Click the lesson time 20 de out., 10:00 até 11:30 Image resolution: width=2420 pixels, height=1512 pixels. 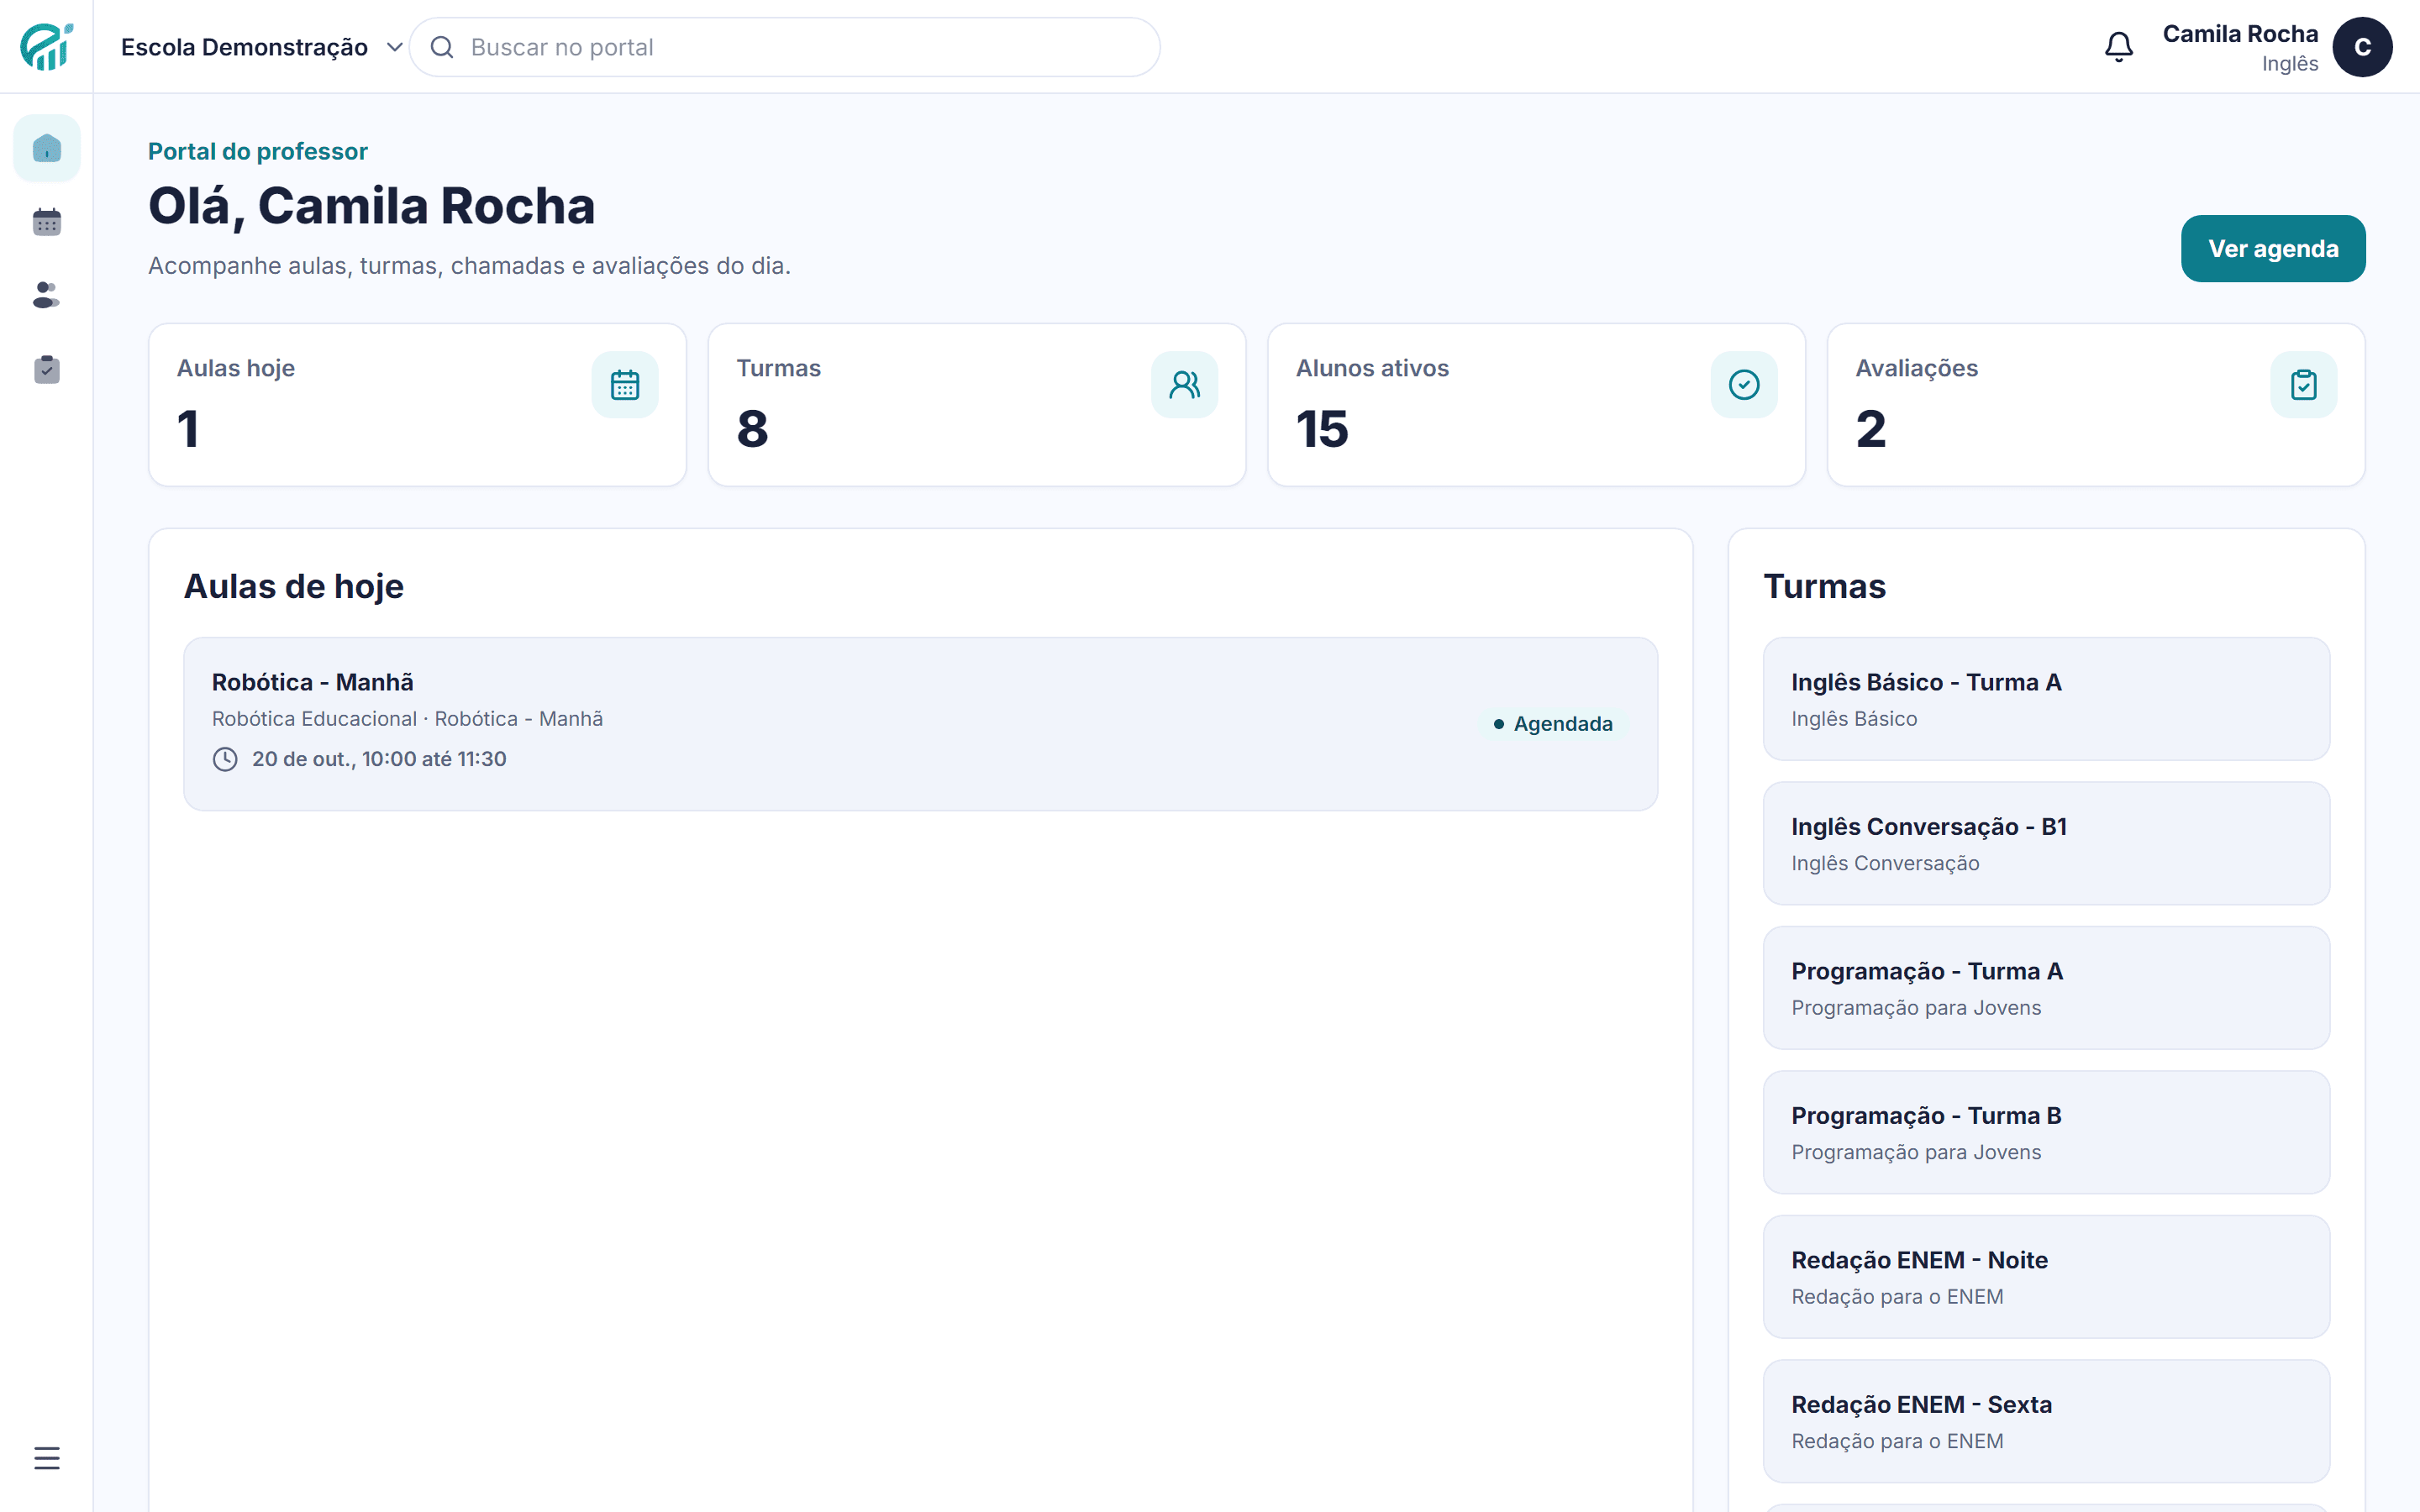379,759
